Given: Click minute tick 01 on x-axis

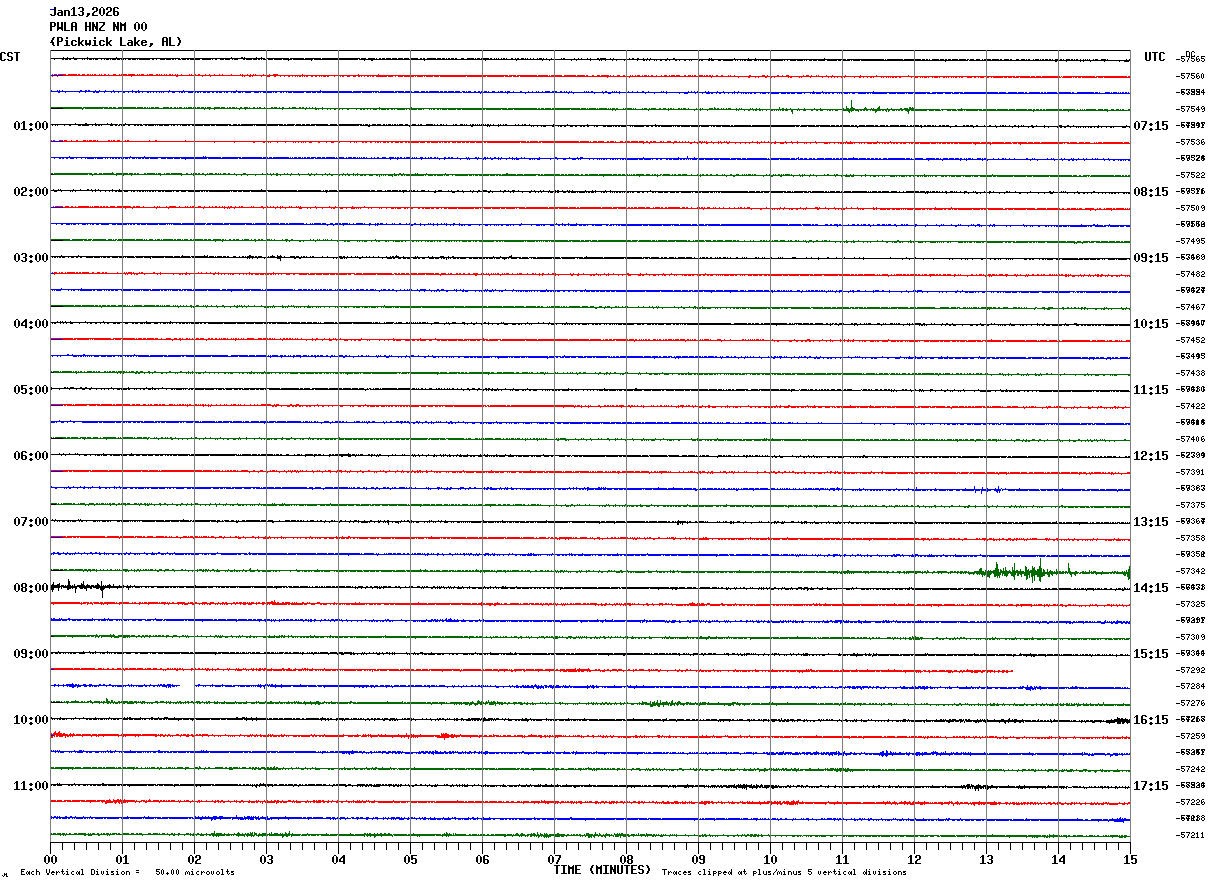Looking at the screenshot, I should (123, 858).
